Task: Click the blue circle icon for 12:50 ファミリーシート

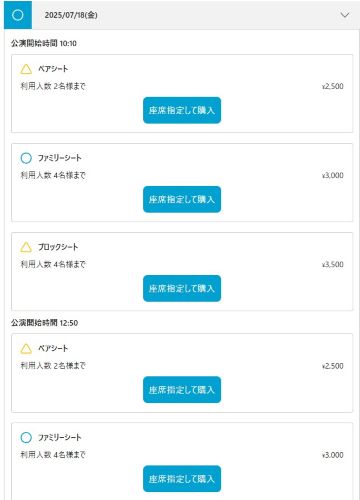Action: pos(26,437)
